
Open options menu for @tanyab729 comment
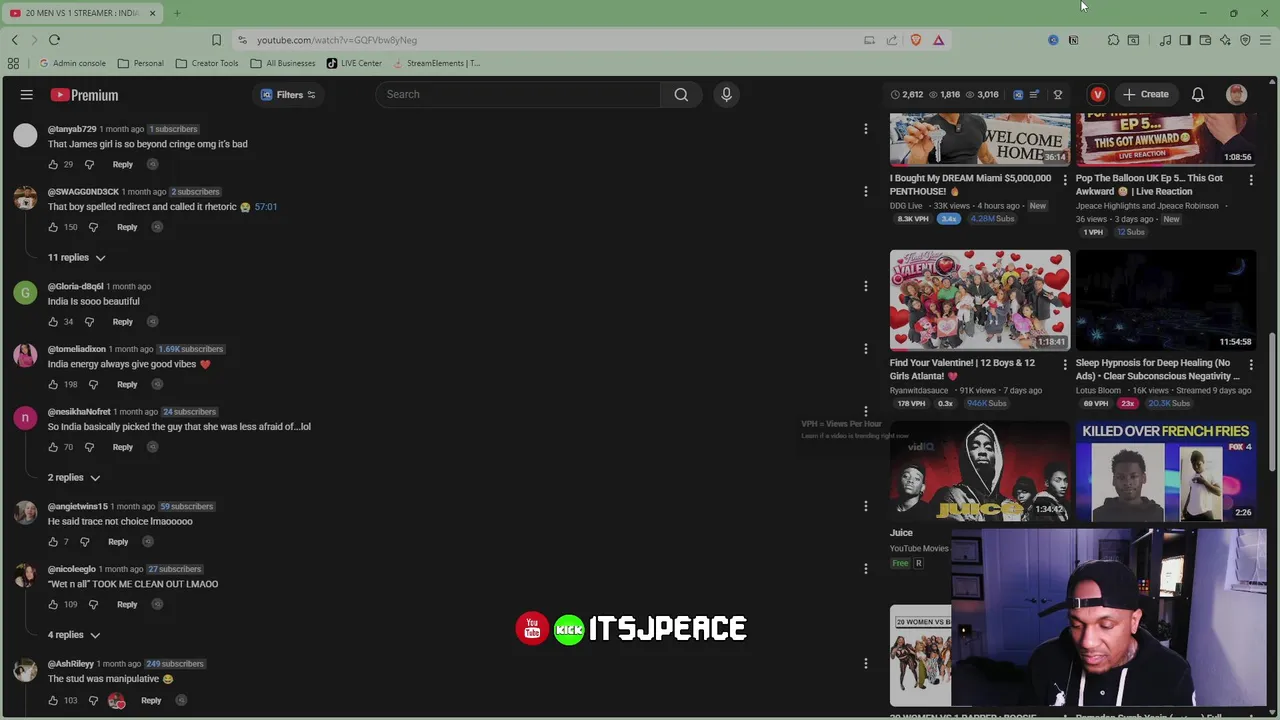(865, 129)
